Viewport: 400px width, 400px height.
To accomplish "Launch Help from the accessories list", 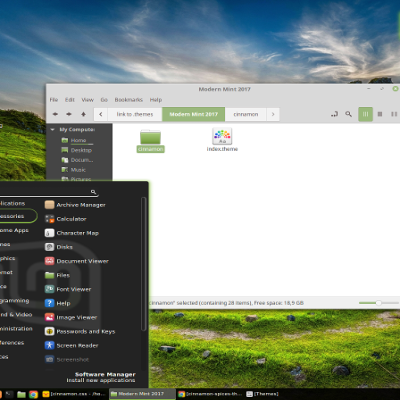I will click(x=58, y=303).
